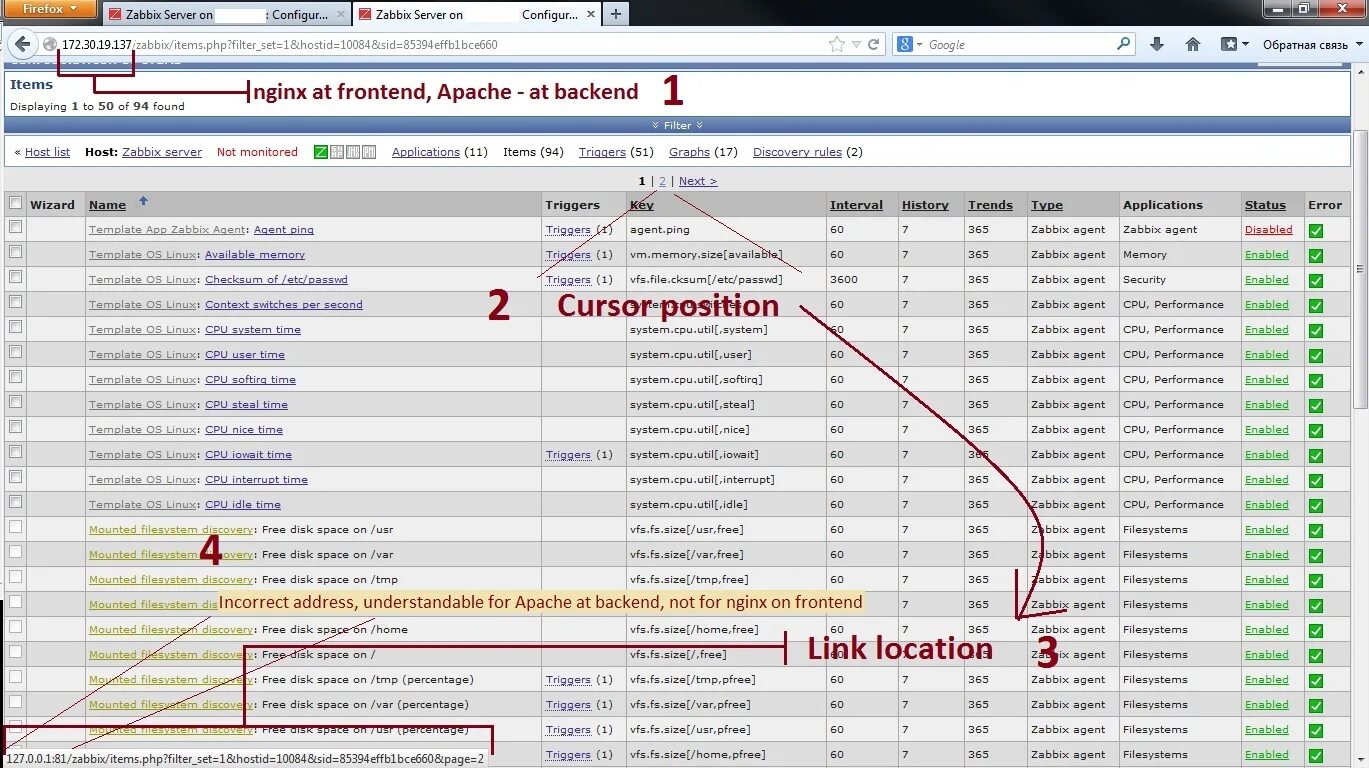
Task: Click the Next > pagination link
Action: 698,181
